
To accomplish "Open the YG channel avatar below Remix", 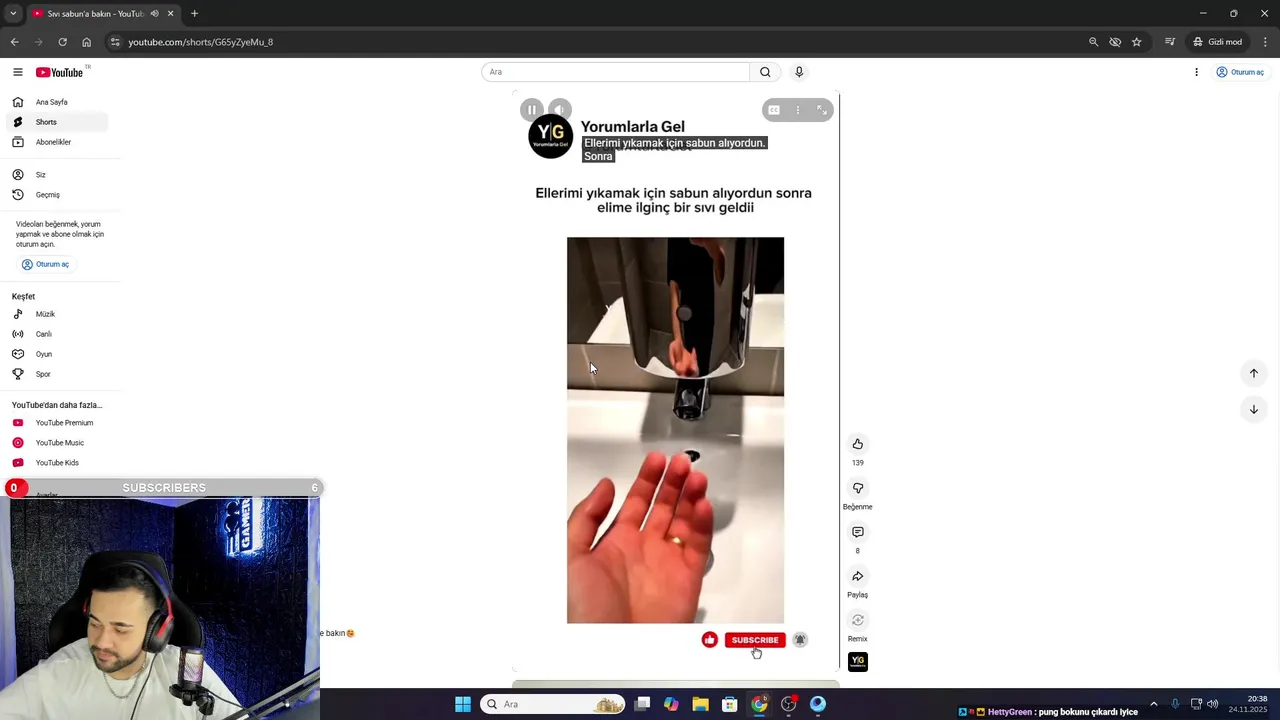I will (x=858, y=661).
